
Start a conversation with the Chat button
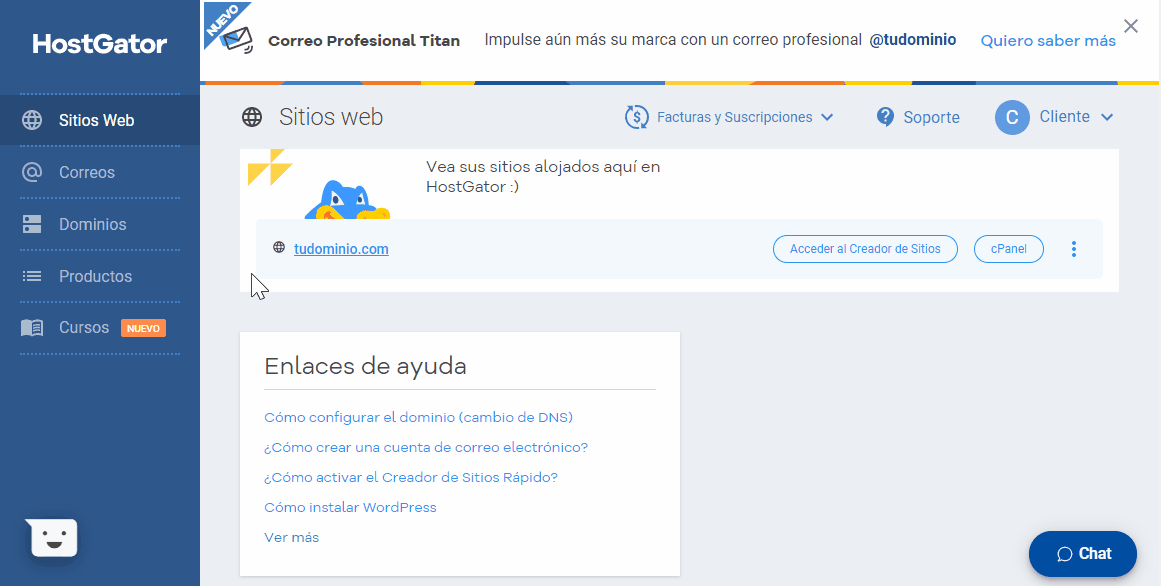1083,553
